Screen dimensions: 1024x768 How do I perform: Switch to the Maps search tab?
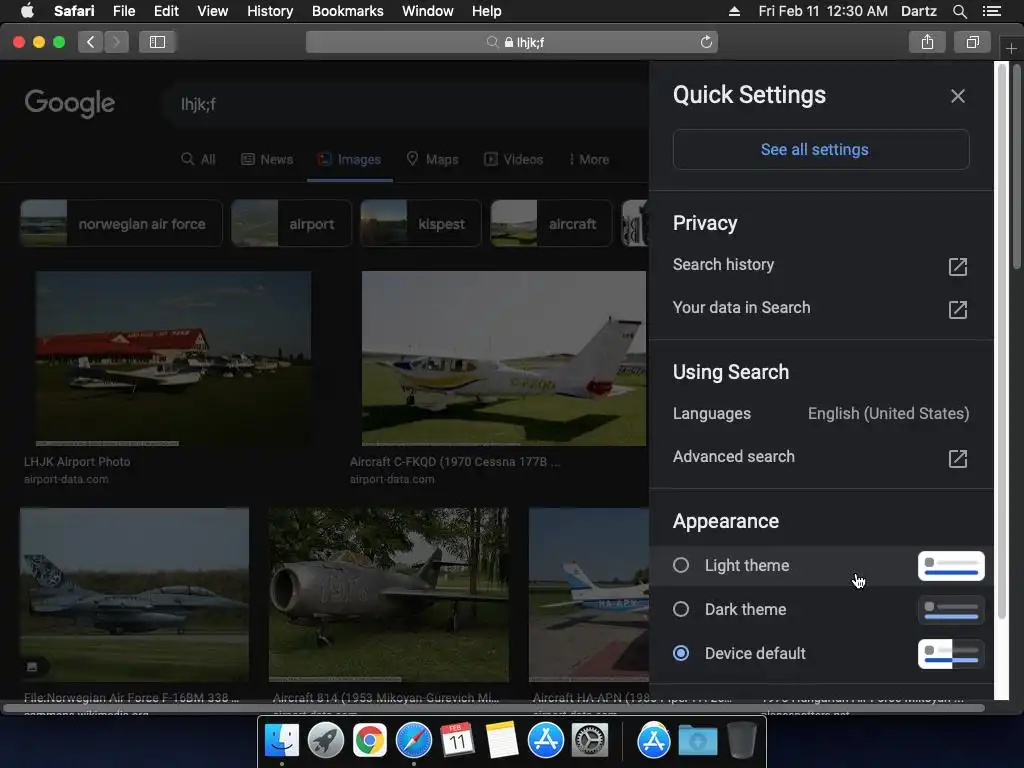coord(432,159)
